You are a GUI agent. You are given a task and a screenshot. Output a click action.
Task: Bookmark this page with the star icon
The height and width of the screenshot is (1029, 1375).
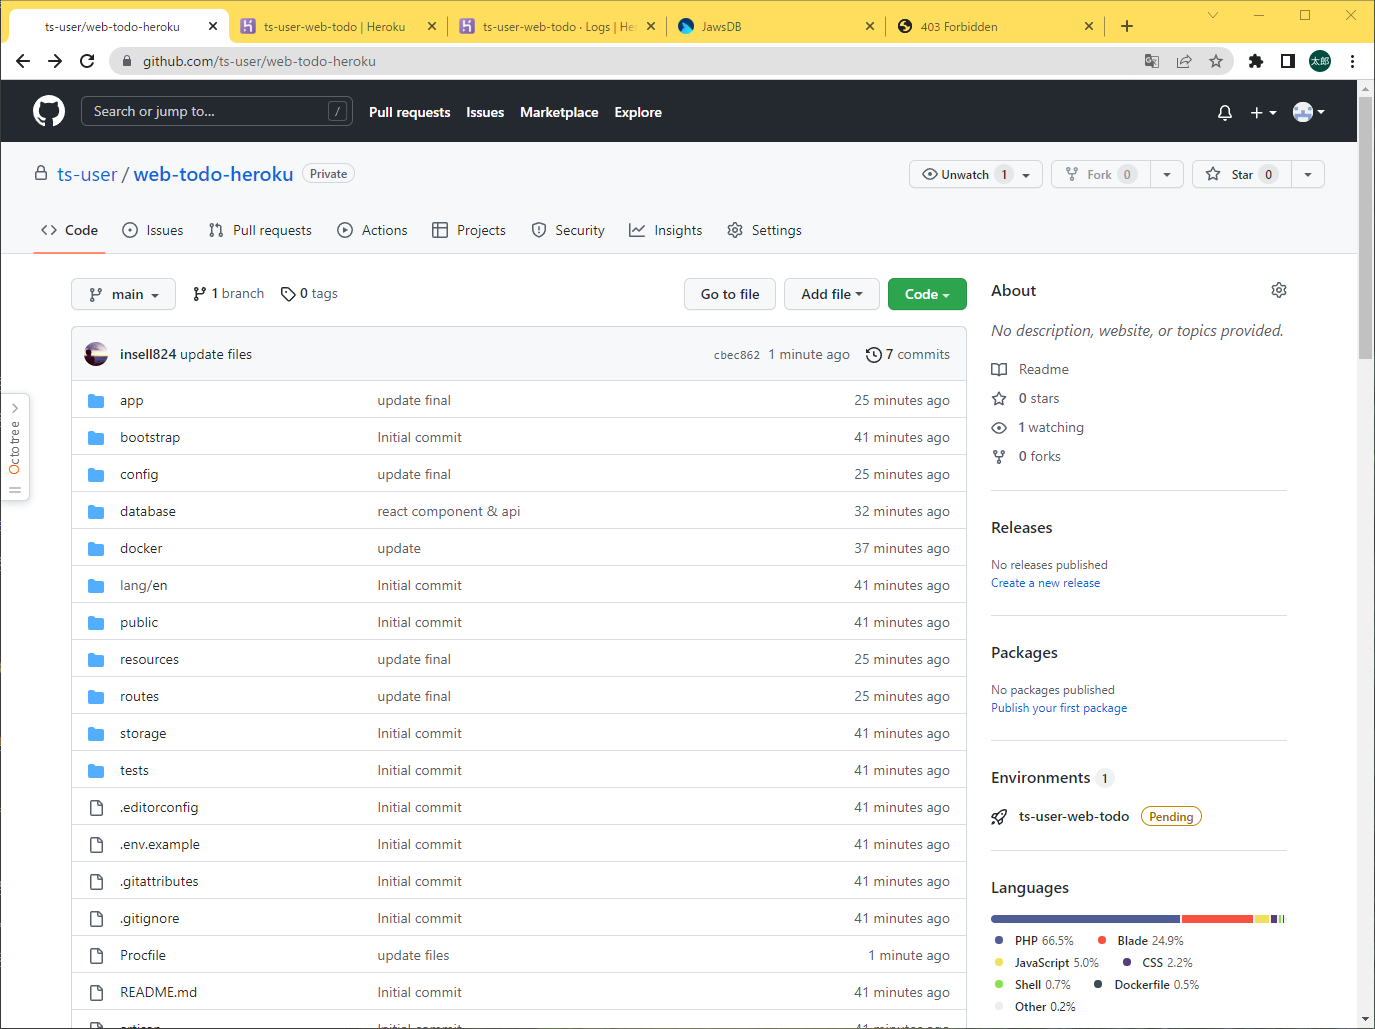[1216, 61]
